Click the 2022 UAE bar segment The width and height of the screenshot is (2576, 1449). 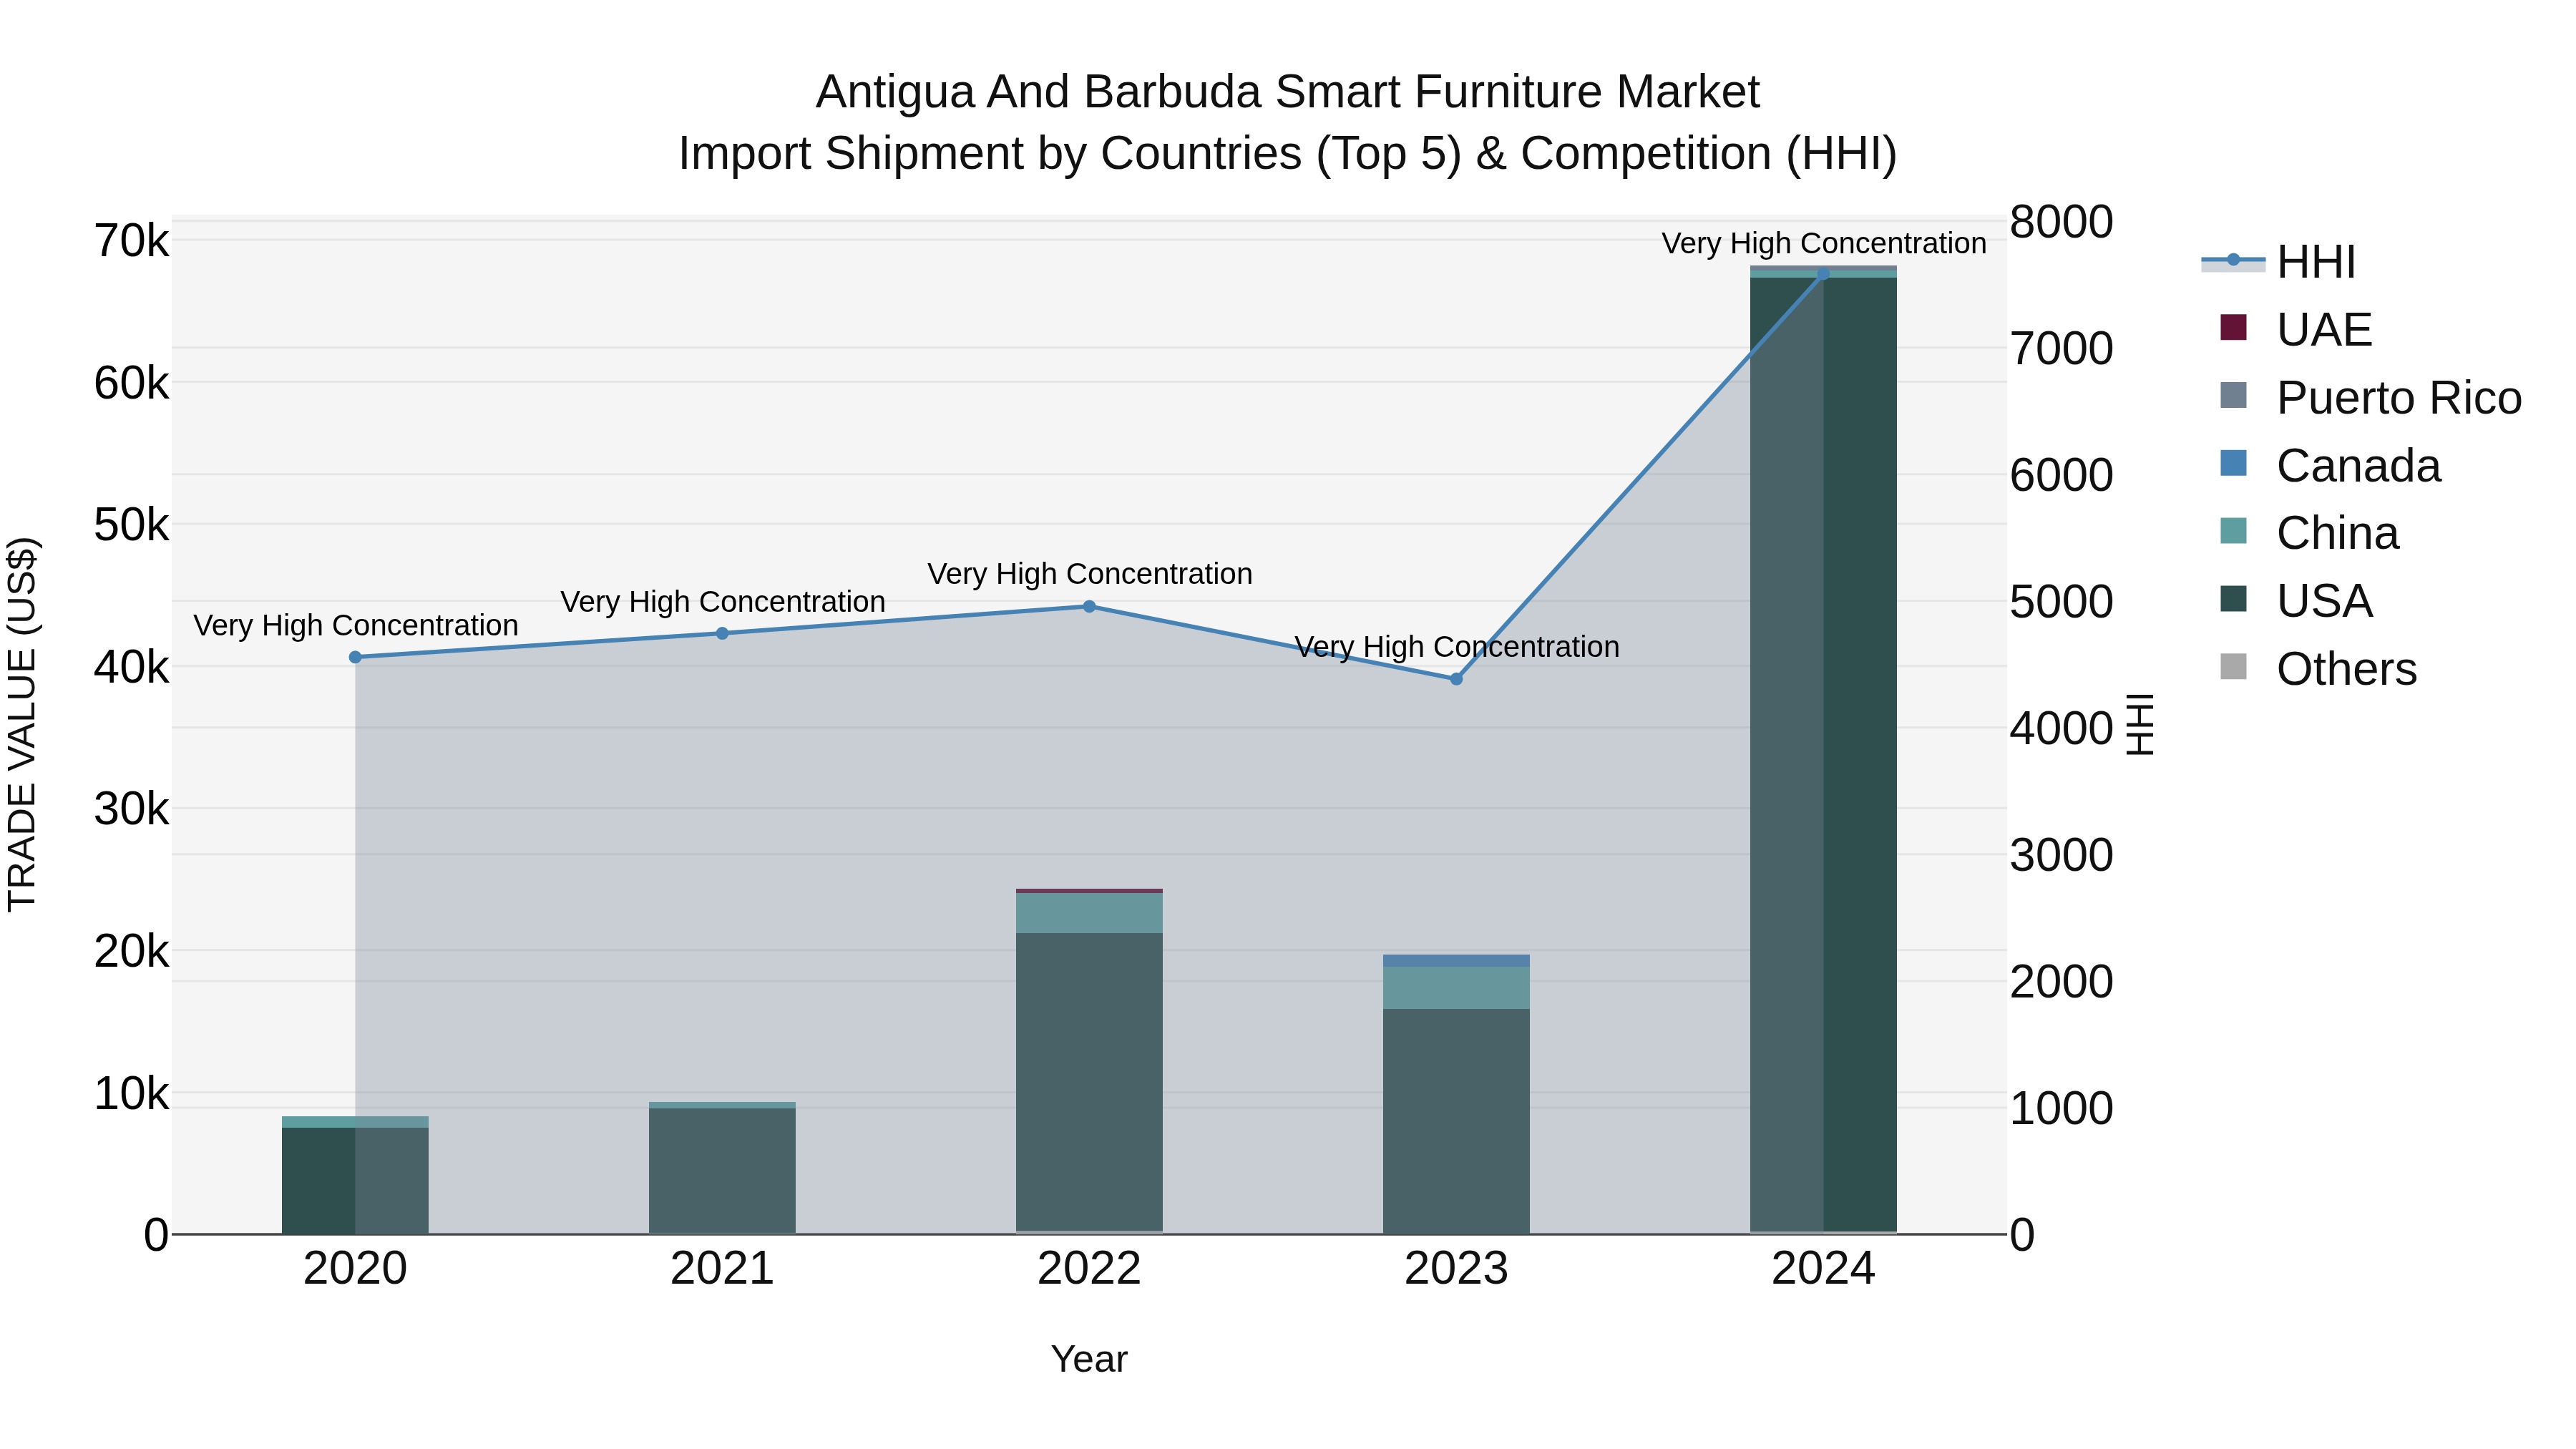(x=1089, y=890)
